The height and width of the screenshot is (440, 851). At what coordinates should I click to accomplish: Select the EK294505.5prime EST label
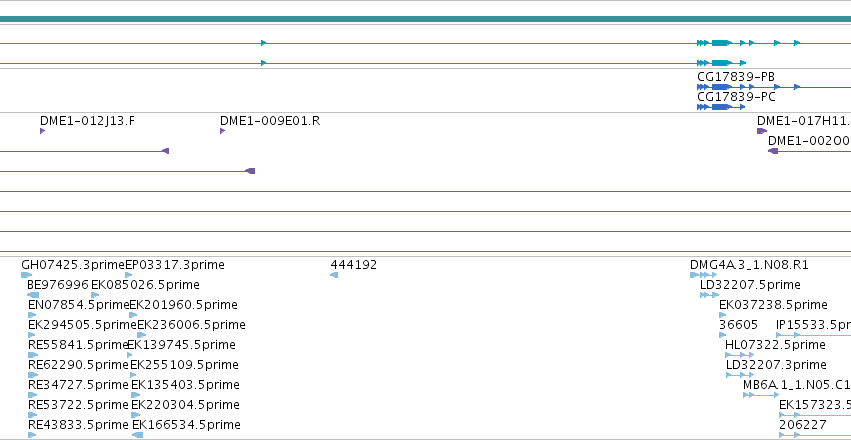click(82, 325)
